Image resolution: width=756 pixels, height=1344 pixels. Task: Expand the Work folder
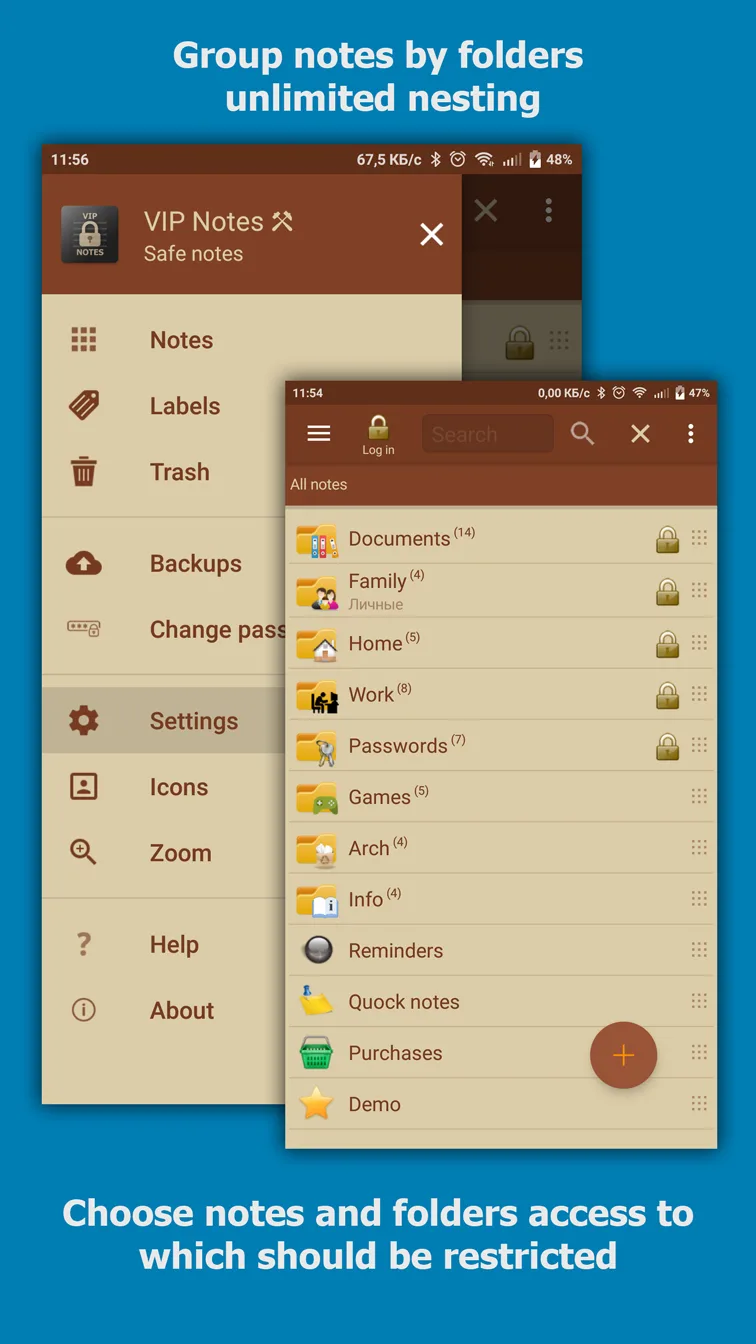click(x=371, y=695)
